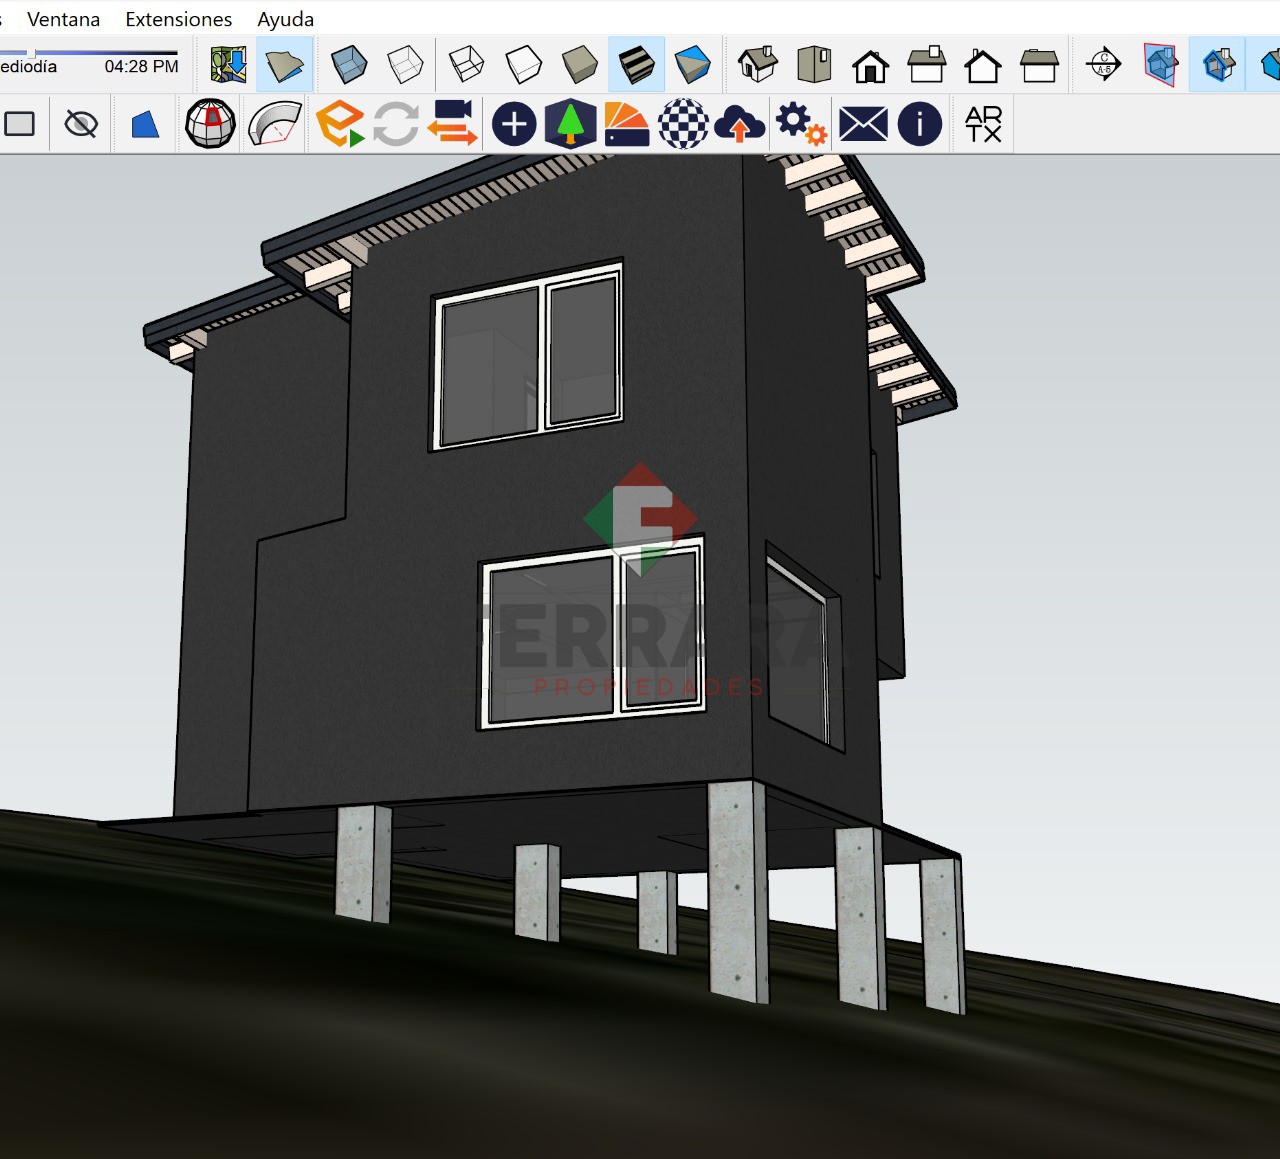Image resolution: width=1280 pixels, height=1159 pixels.
Task: Click the gray sync arrows icon
Action: coord(396,124)
